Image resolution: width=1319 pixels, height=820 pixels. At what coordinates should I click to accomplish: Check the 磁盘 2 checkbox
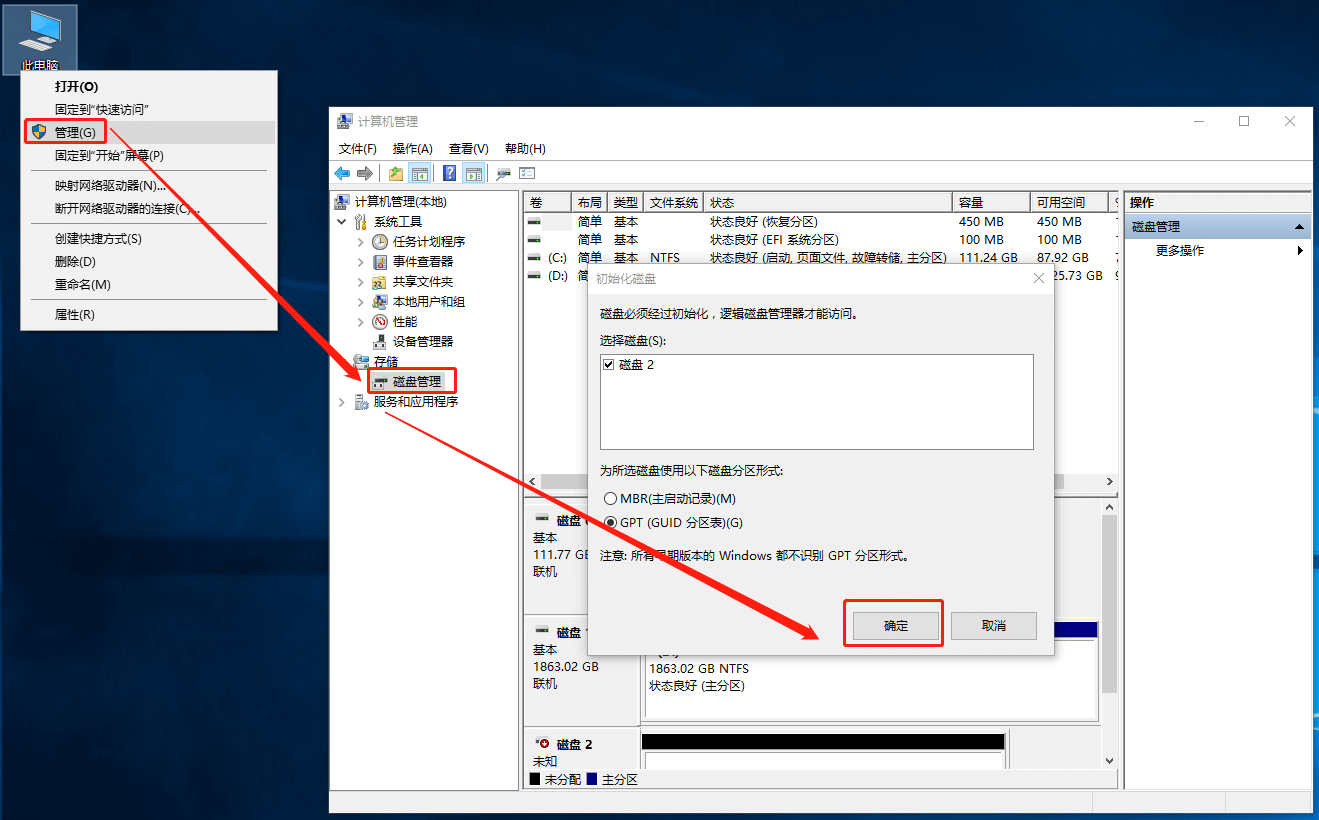[608, 364]
